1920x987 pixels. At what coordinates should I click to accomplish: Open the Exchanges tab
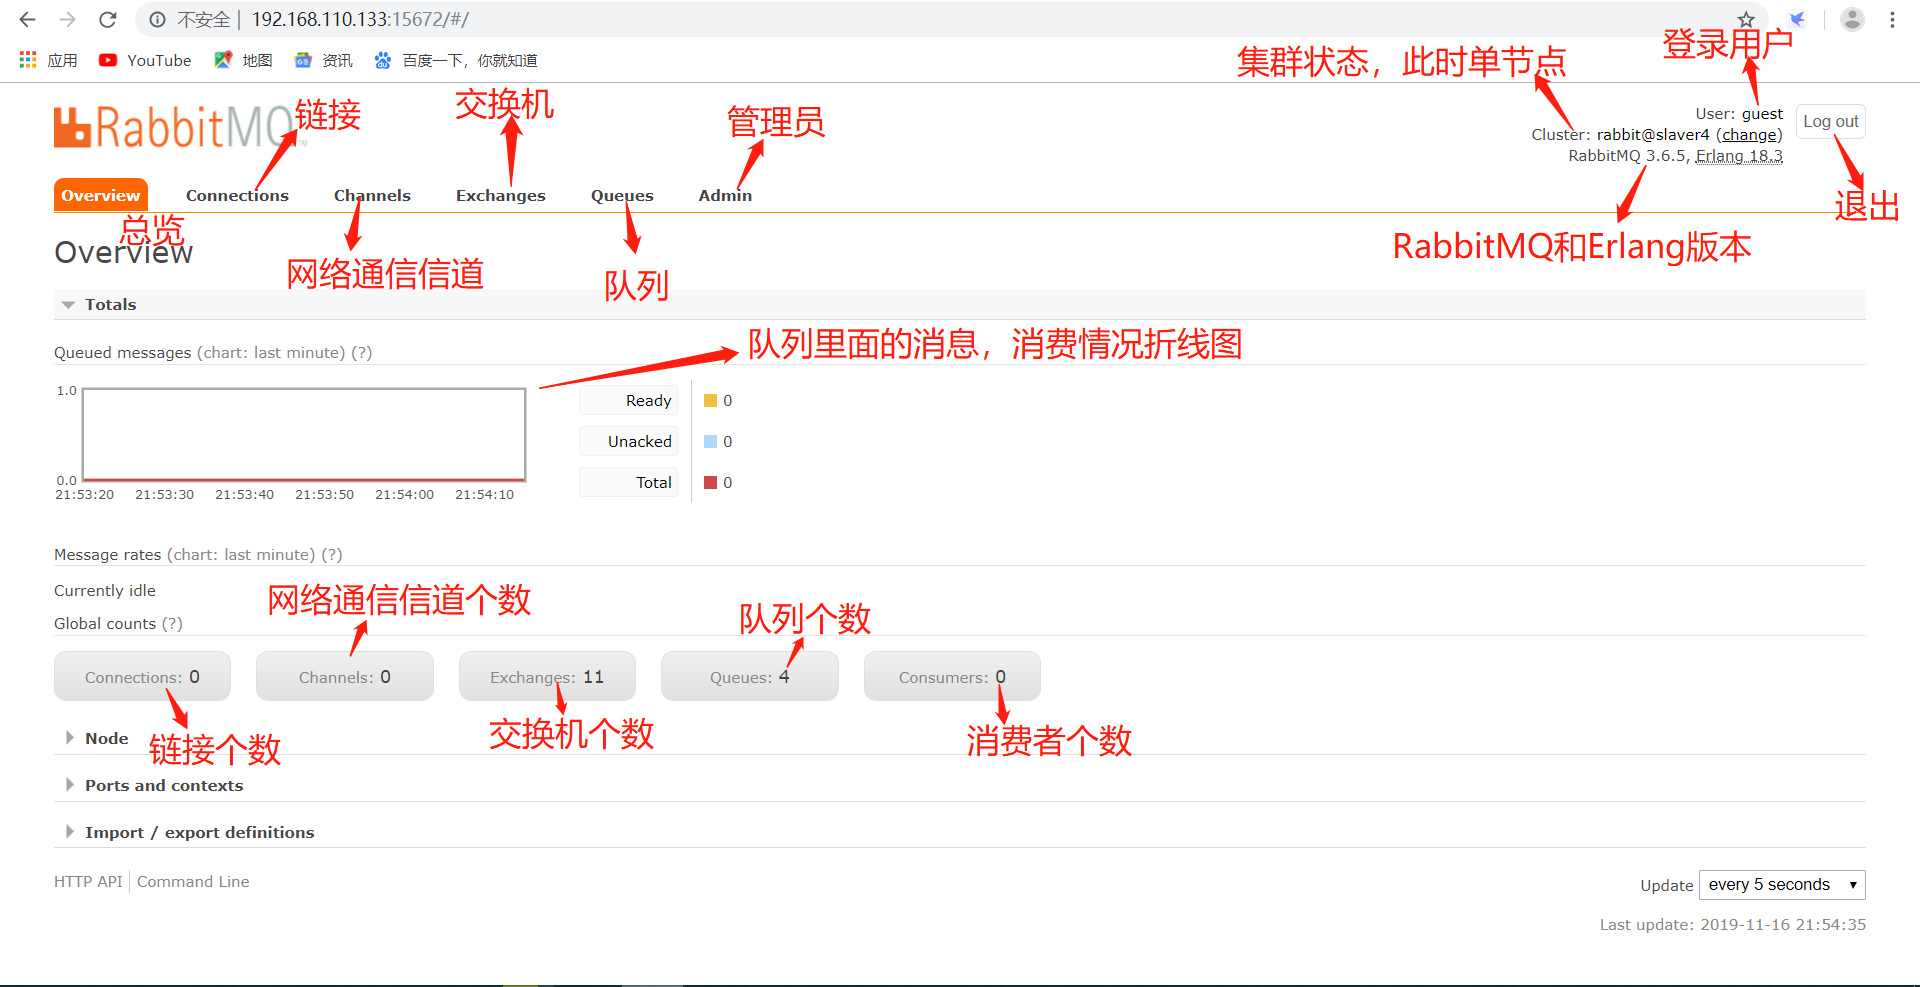point(500,195)
